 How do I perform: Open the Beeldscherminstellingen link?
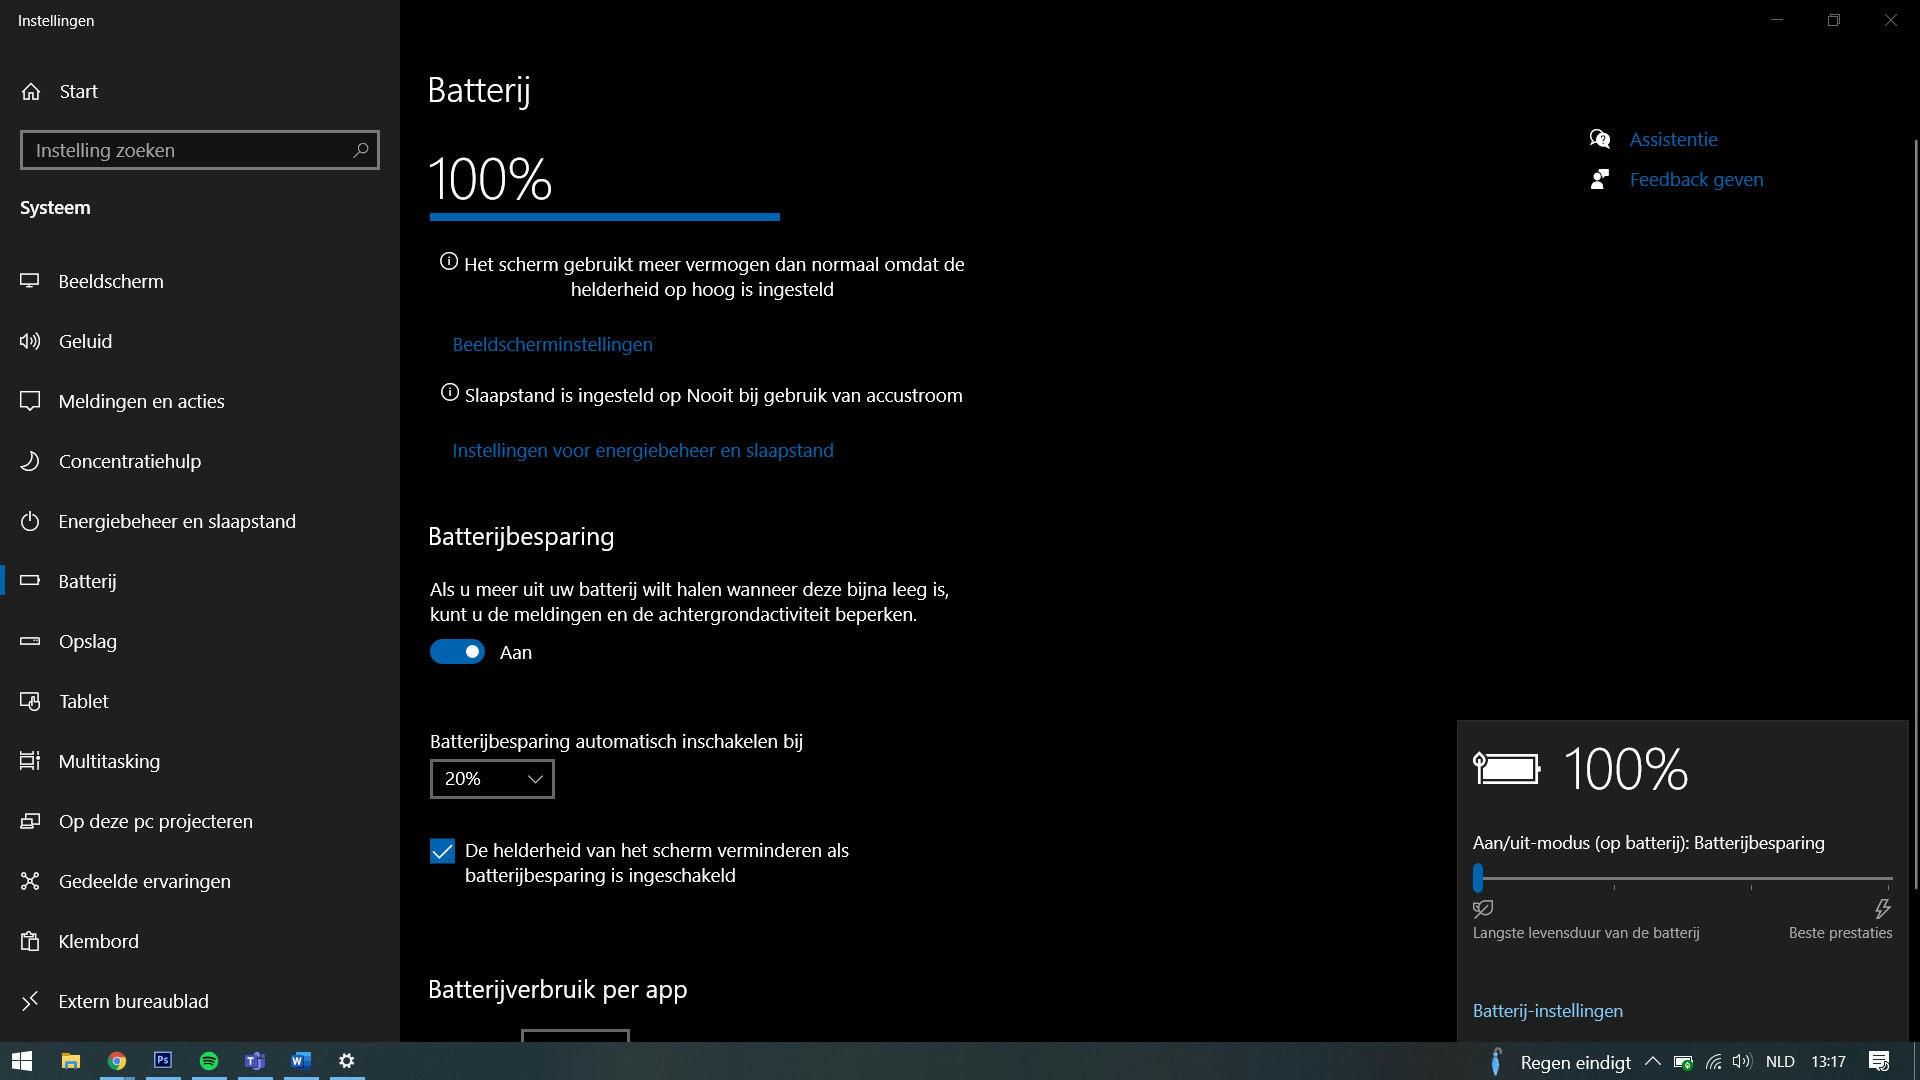(552, 344)
